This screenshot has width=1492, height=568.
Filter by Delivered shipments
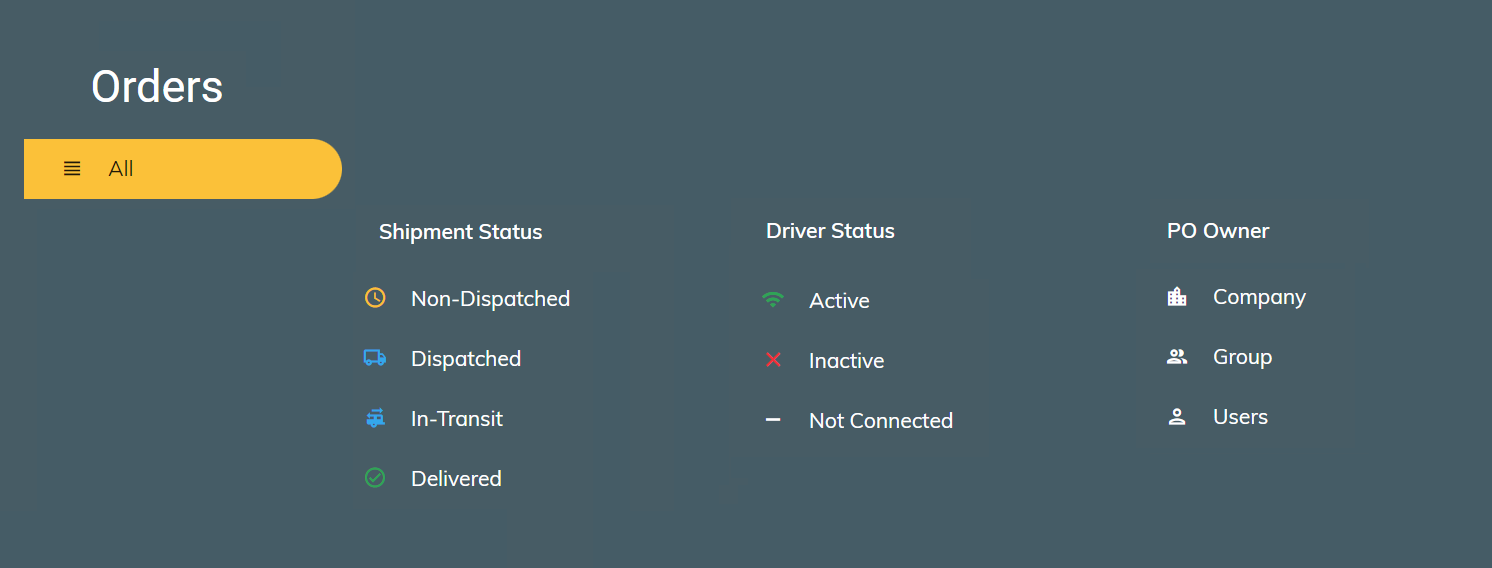click(x=456, y=478)
